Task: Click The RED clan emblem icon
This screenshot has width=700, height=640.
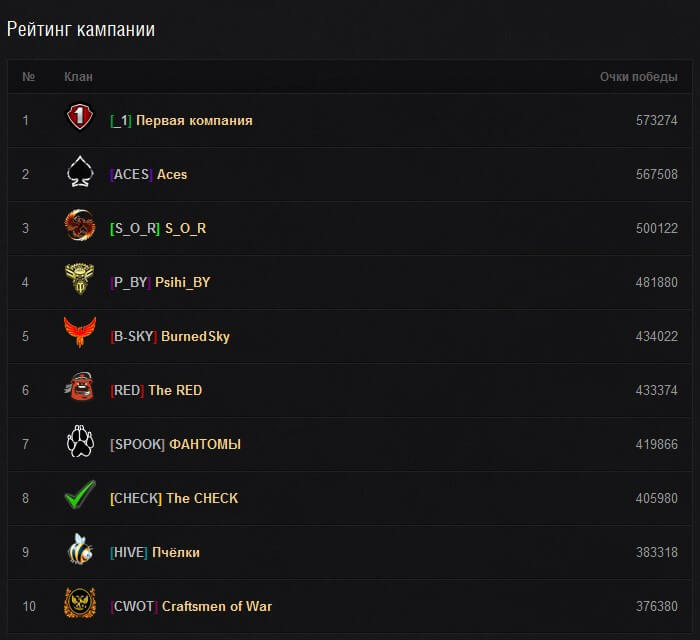Action: [80, 388]
